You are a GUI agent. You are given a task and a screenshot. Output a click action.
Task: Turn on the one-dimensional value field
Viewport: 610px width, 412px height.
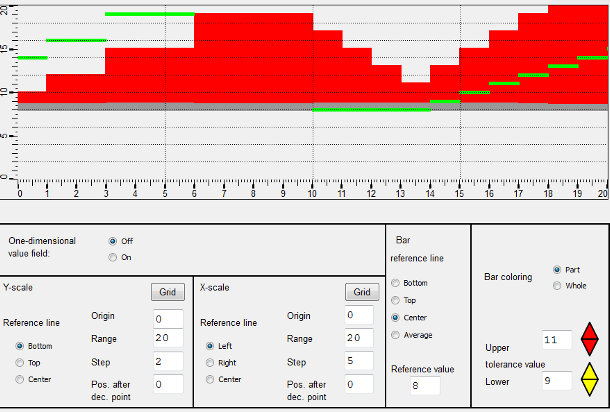coord(113,257)
